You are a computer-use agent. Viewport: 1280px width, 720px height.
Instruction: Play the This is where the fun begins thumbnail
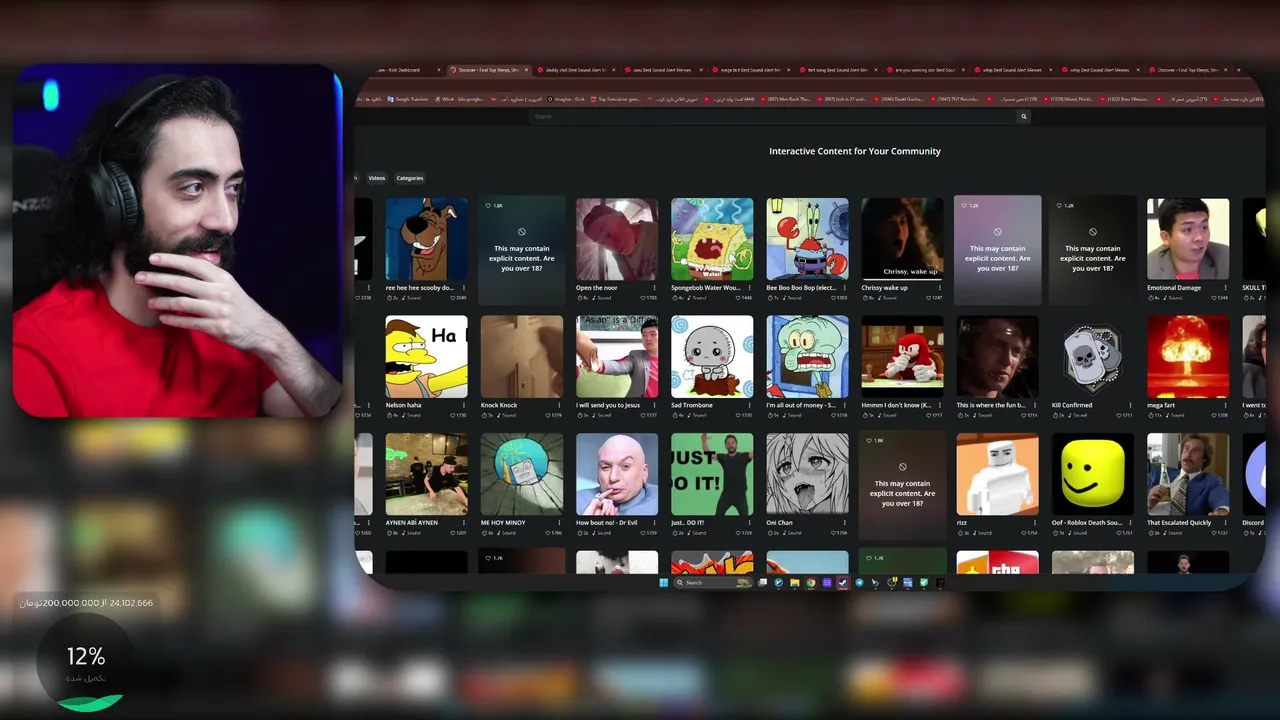[x=997, y=357]
